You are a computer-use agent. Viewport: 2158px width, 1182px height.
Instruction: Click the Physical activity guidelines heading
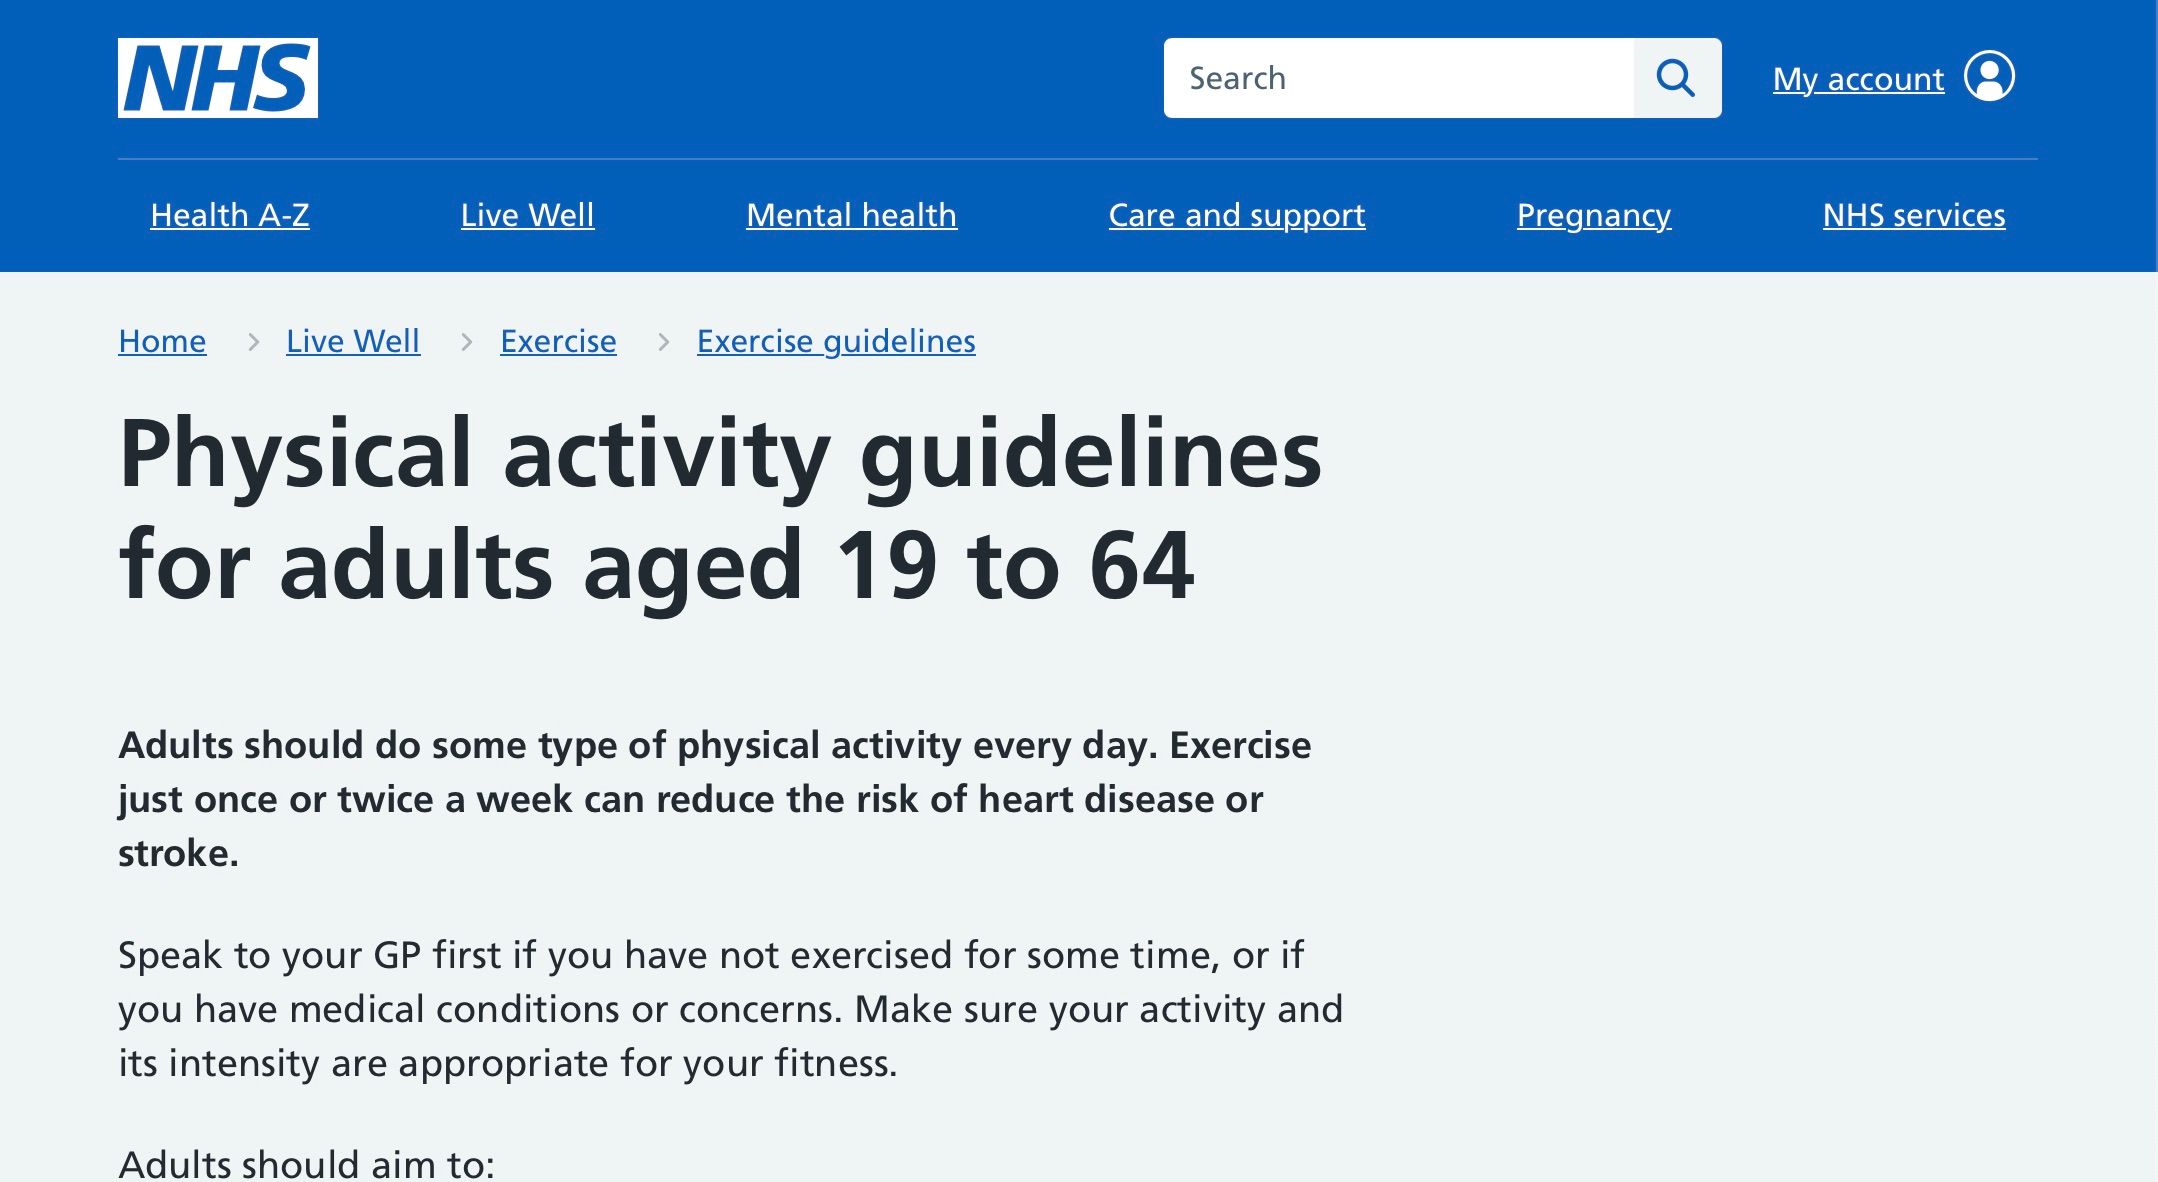tap(720, 509)
